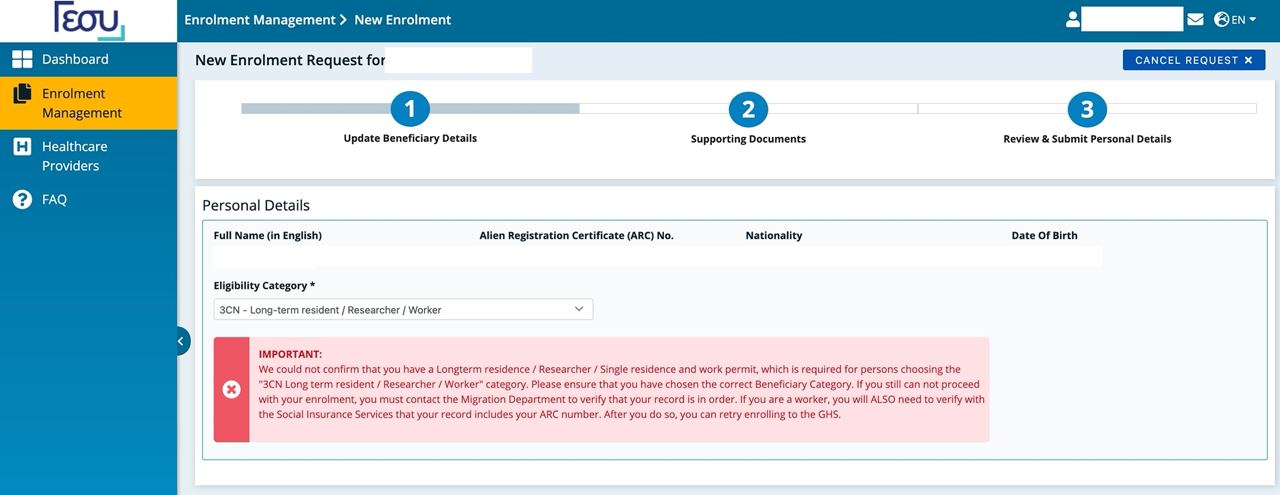The height and width of the screenshot is (495, 1280).
Task: Open the Eligibility Category dropdown
Action: (403, 310)
